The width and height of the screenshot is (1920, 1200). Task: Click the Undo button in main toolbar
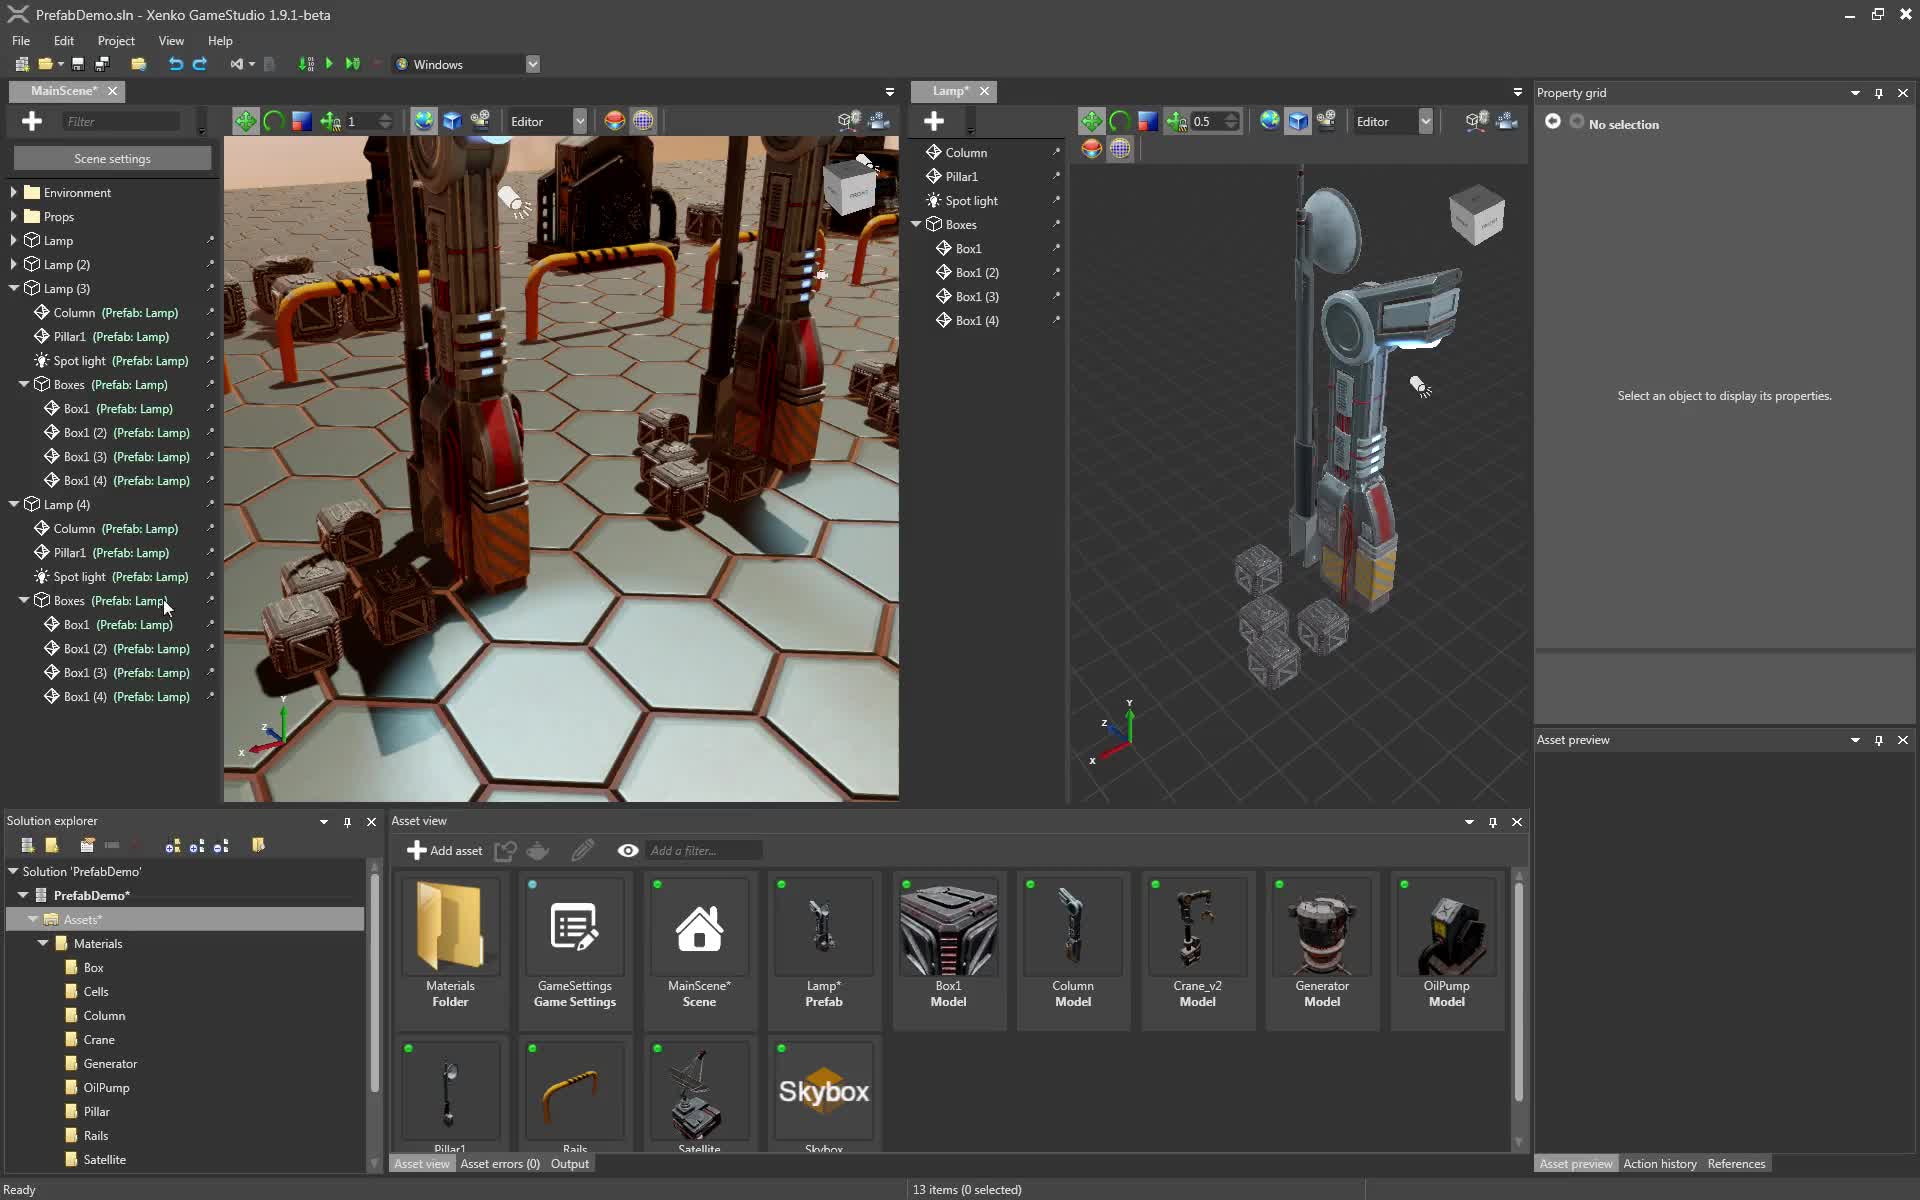175,64
